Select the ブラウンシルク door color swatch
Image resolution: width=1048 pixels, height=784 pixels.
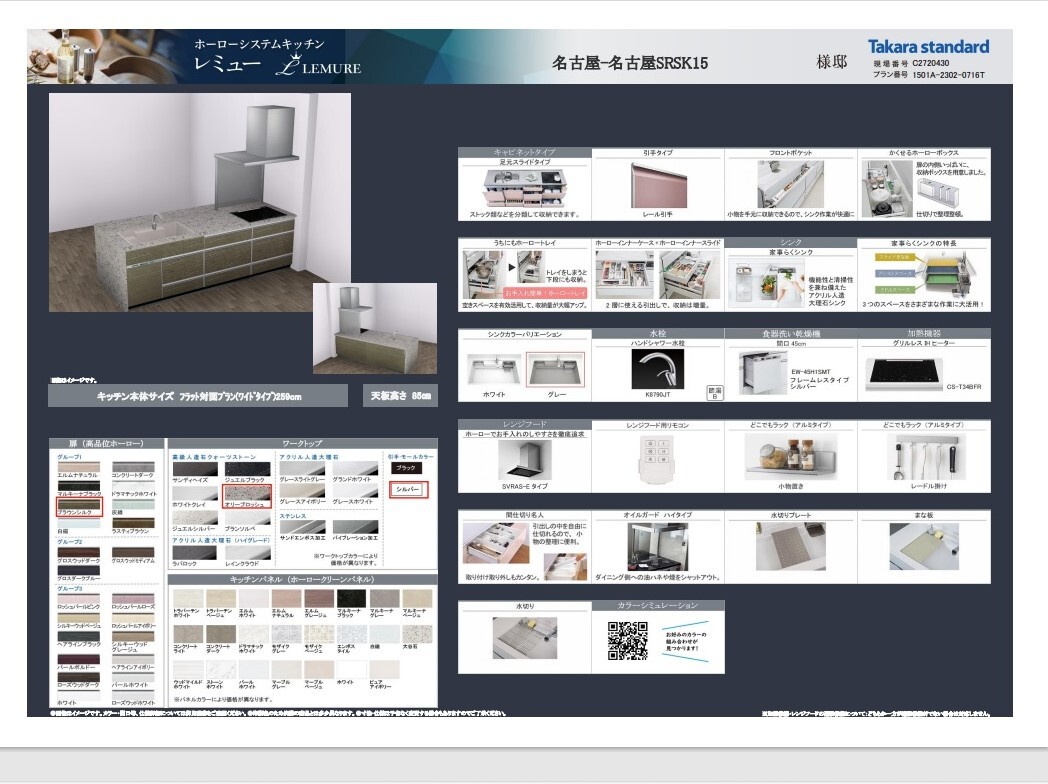click(79, 504)
